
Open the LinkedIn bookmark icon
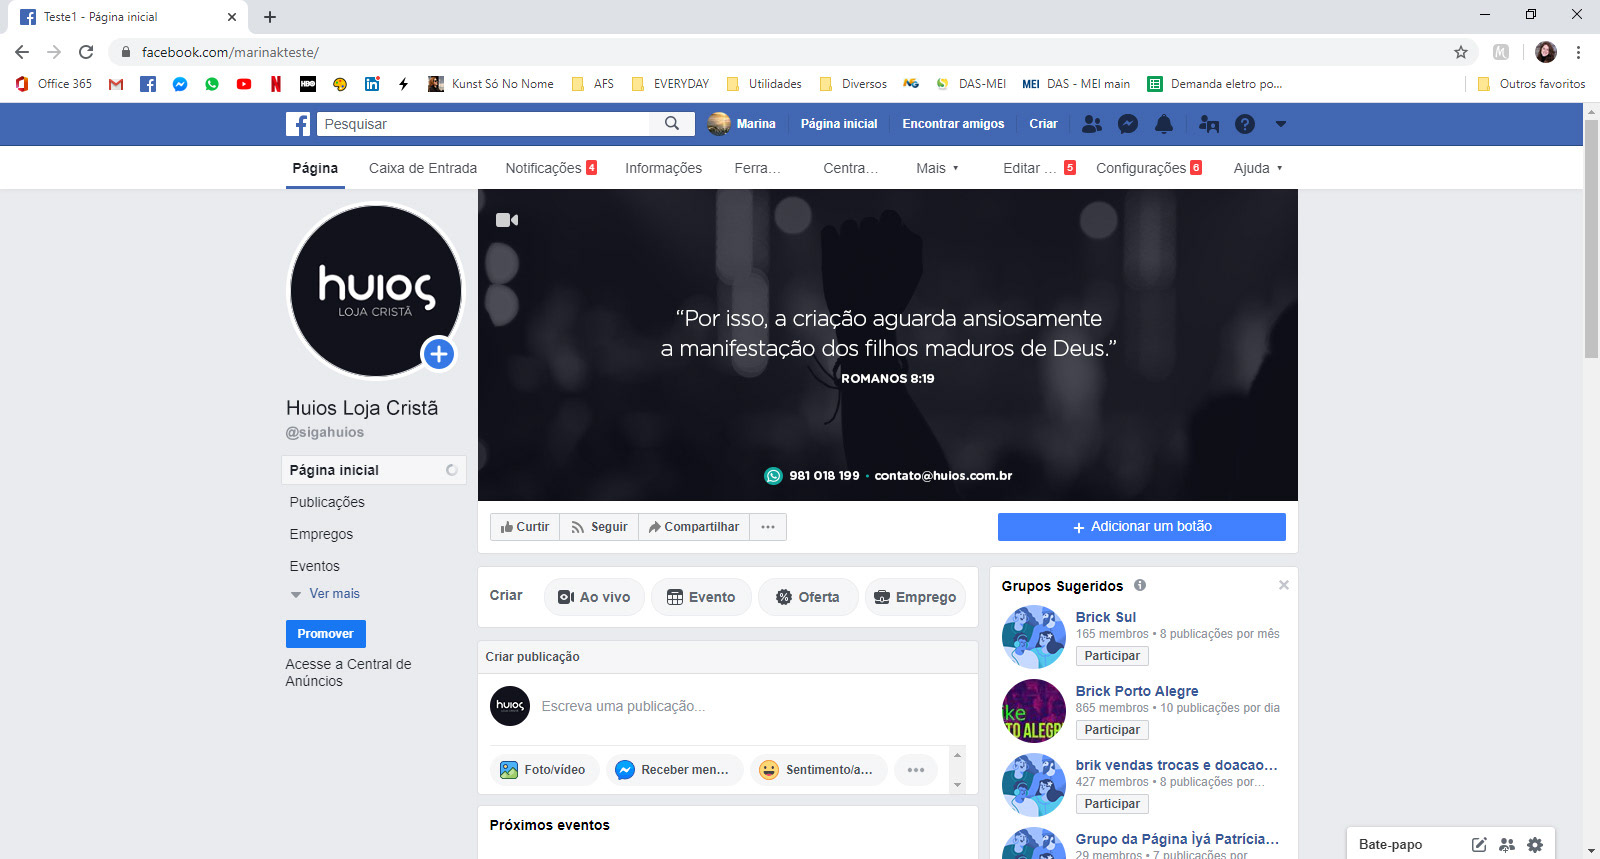point(372,84)
